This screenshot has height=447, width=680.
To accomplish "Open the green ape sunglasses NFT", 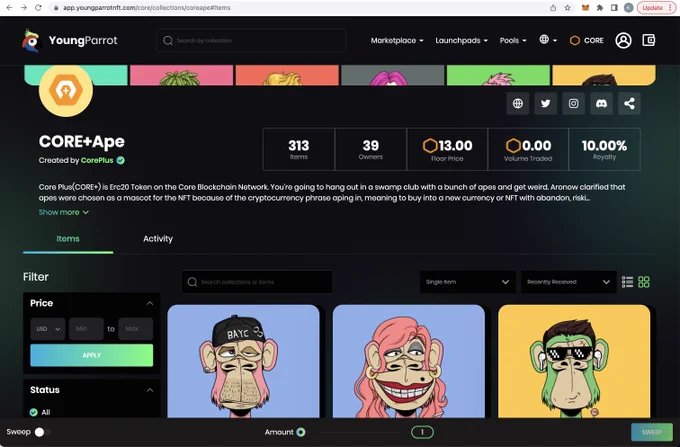I will pos(574,361).
